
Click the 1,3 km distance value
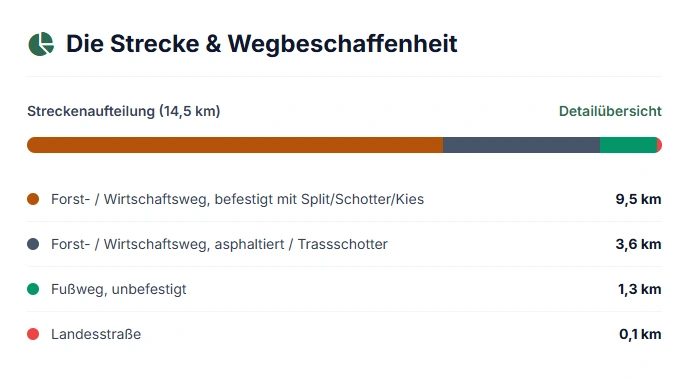click(x=639, y=289)
